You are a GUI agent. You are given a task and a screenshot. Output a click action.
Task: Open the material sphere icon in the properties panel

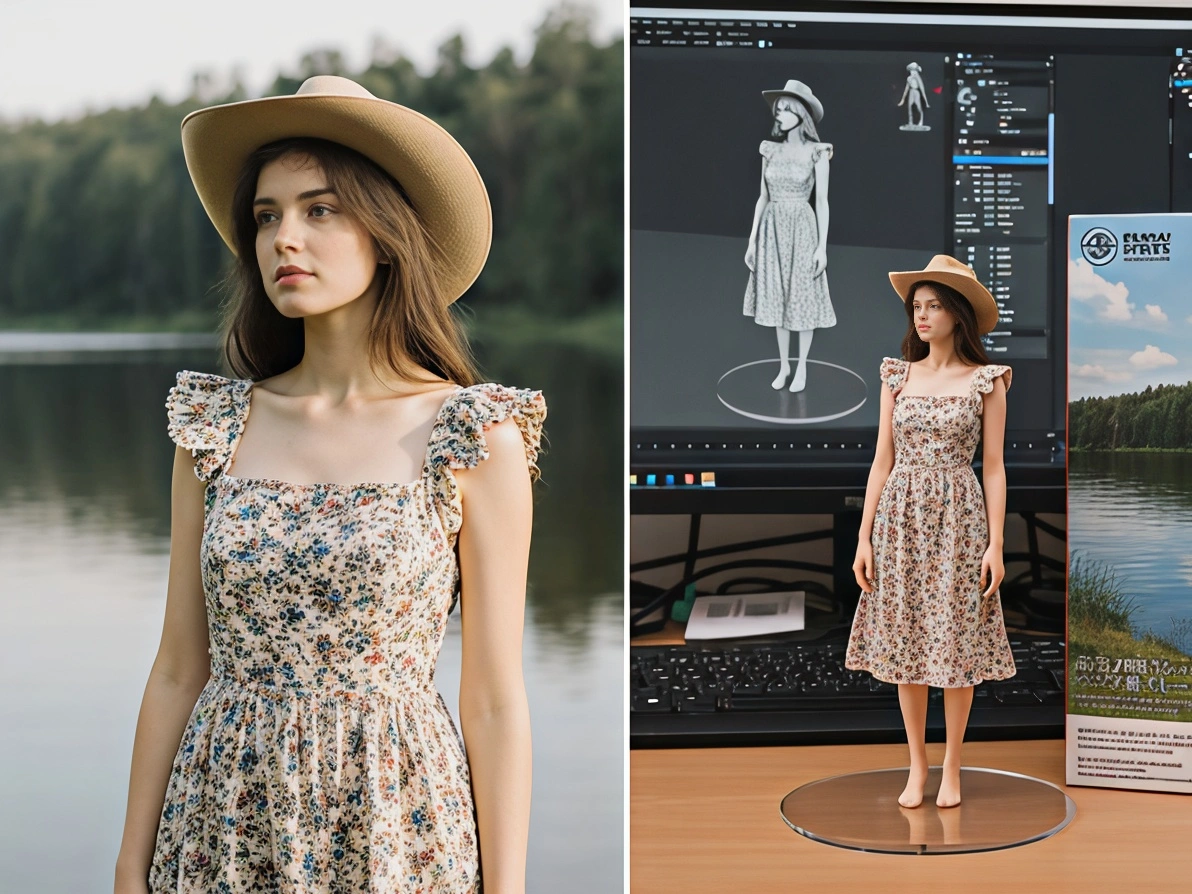967,96
